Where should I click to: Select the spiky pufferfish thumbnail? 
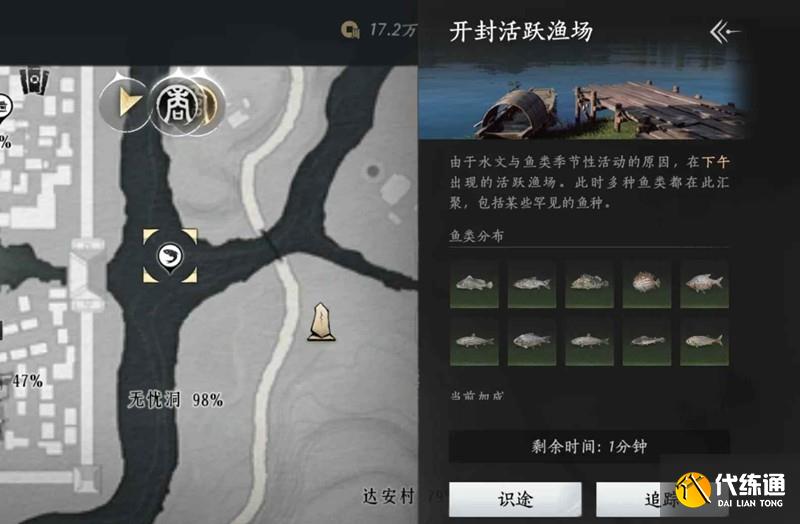(646, 284)
